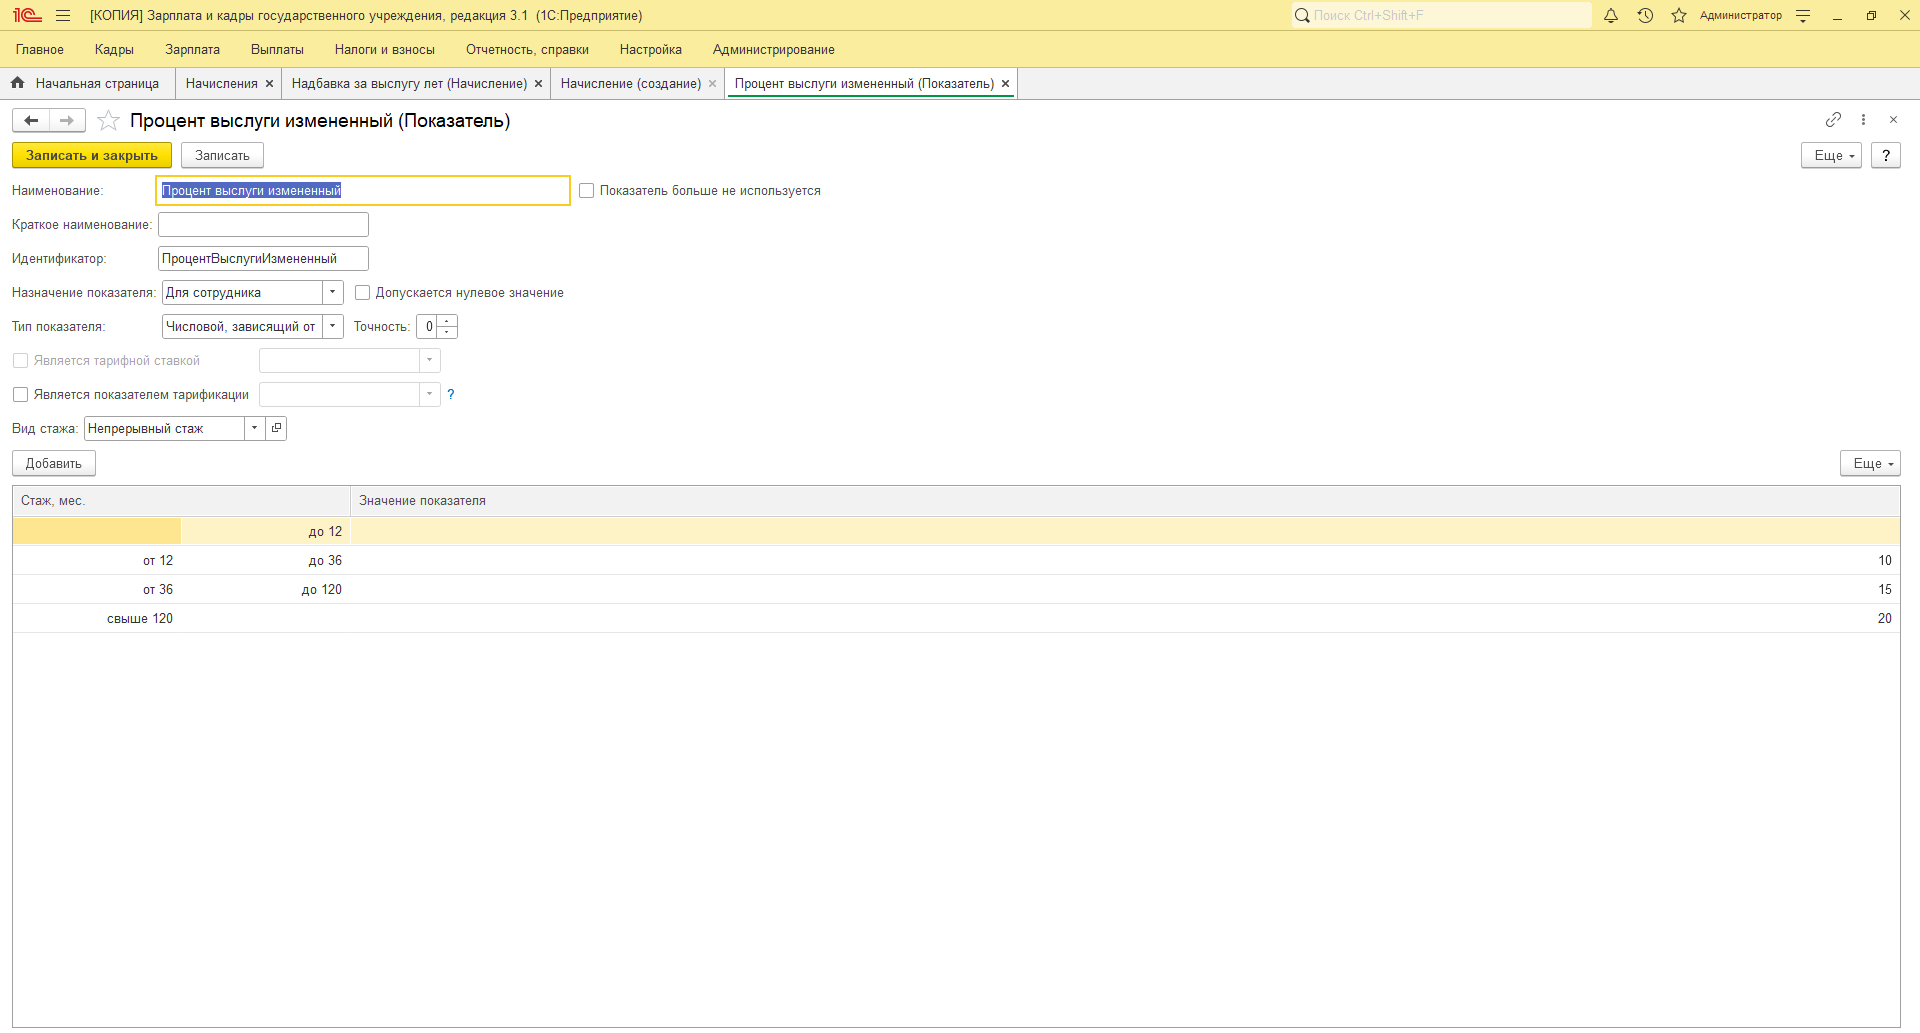Close the Начисления tab
Screen dimensions: 1920x1033
(x=269, y=84)
